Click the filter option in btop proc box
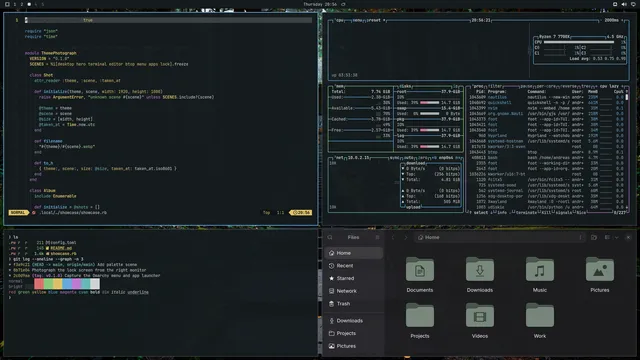Viewport: 640px width, 360px height. point(496,87)
